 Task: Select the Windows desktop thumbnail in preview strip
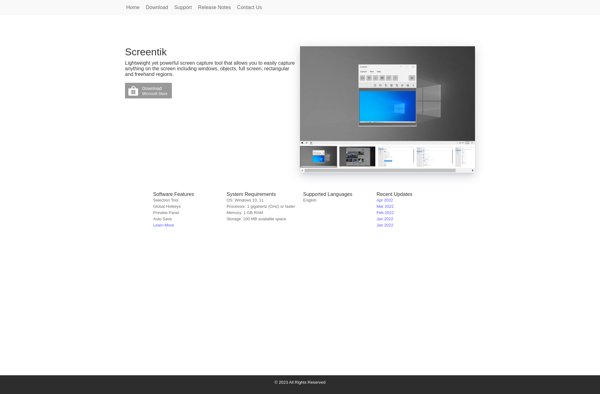click(x=318, y=156)
